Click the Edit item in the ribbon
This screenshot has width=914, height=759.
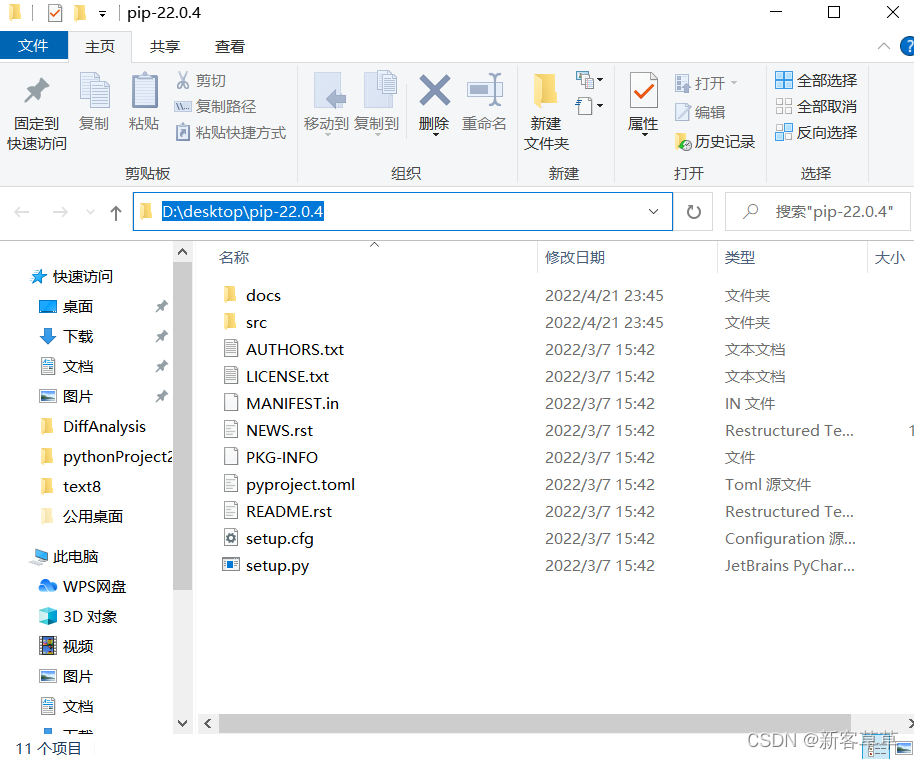699,112
